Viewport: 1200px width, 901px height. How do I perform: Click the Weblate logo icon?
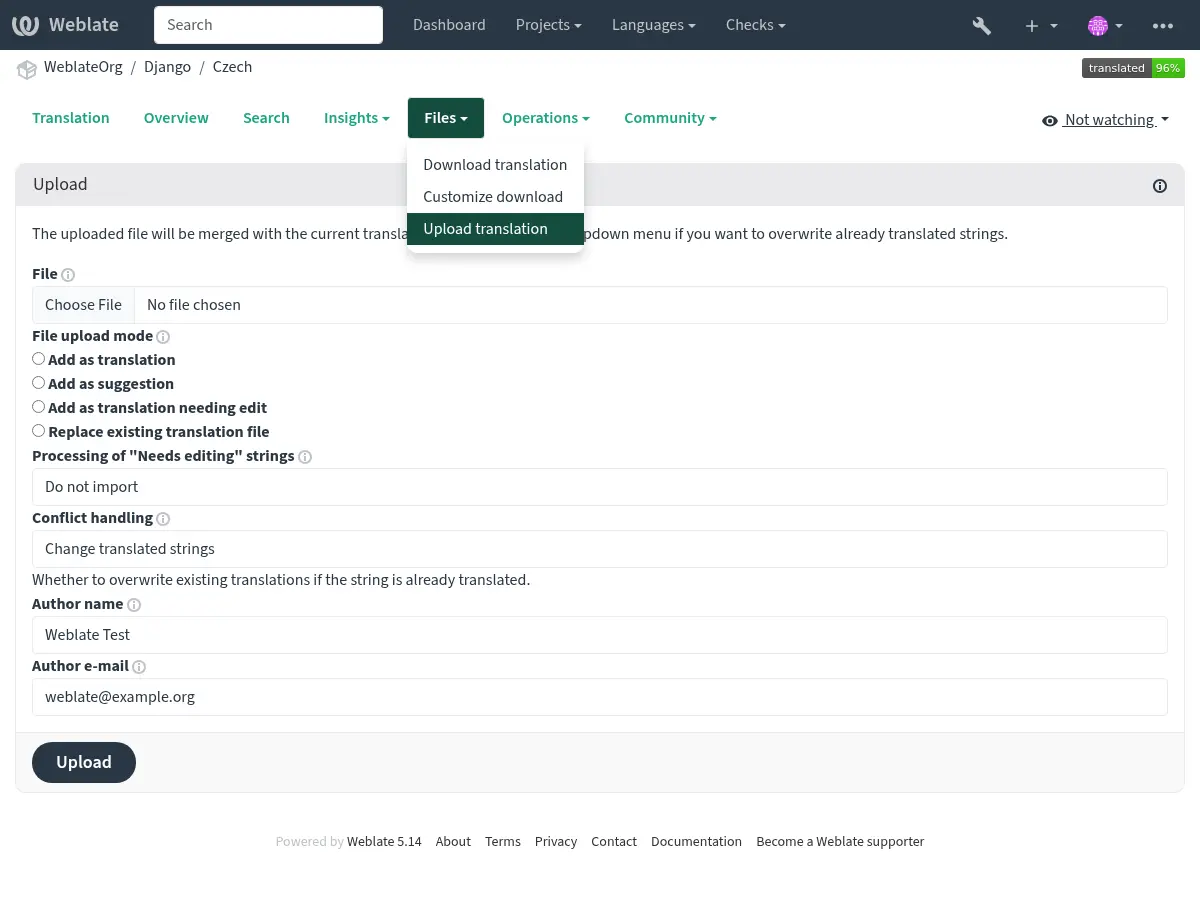(26, 25)
